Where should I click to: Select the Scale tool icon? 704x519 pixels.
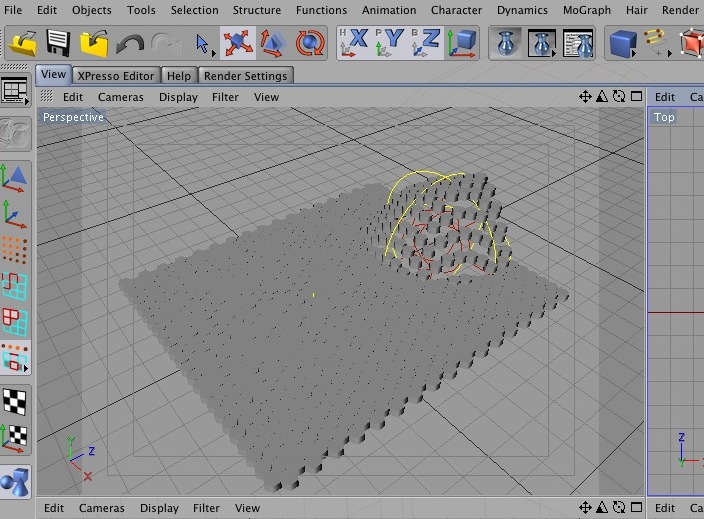coord(273,43)
